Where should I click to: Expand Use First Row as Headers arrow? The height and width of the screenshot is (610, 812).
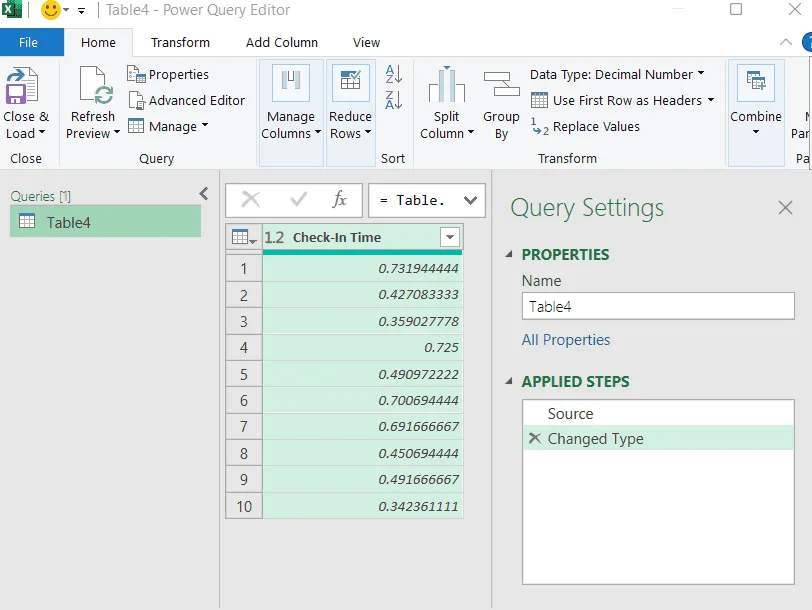[x=711, y=99]
